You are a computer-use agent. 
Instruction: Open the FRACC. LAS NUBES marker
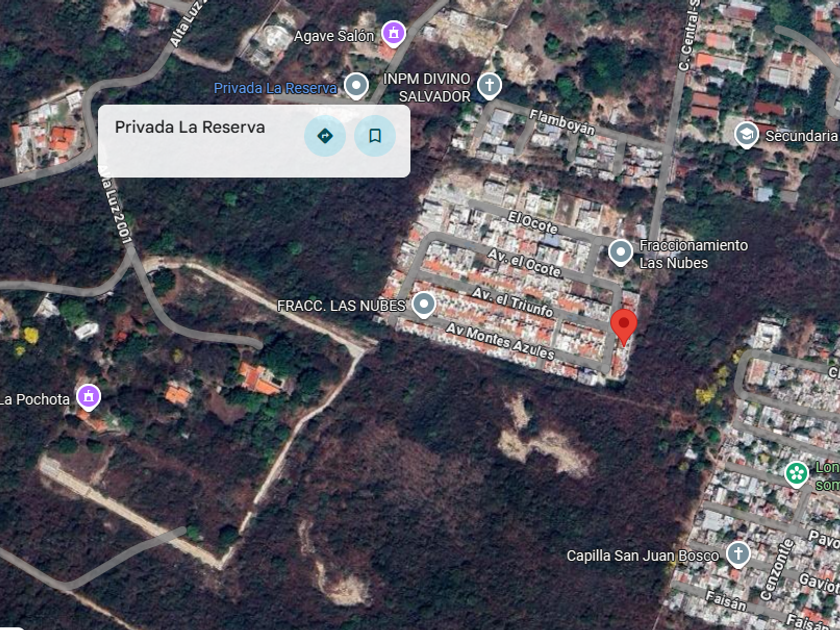(424, 305)
